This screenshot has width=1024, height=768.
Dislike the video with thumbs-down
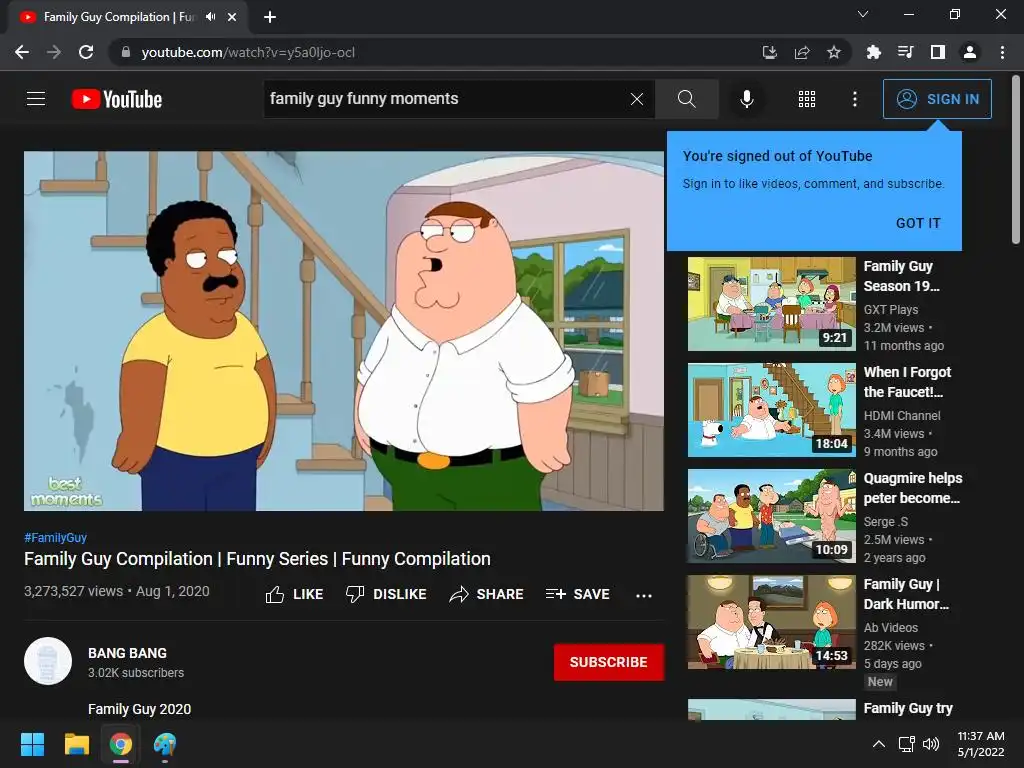pyautogui.click(x=386, y=594)
